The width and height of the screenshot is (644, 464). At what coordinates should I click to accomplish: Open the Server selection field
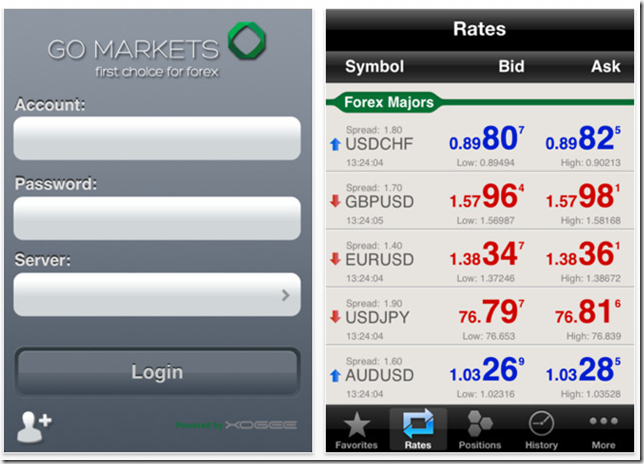pyautogui.click(x=157, y=294)
